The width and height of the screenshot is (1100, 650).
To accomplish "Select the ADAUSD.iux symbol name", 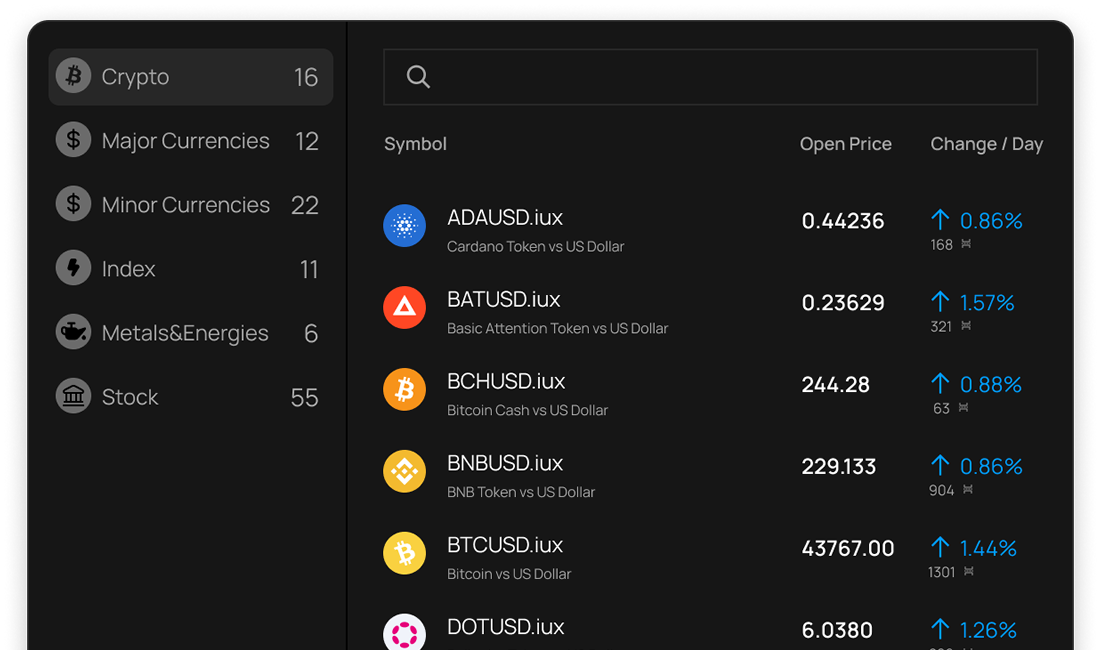I will pyautogui.click(x=505, y=218).
